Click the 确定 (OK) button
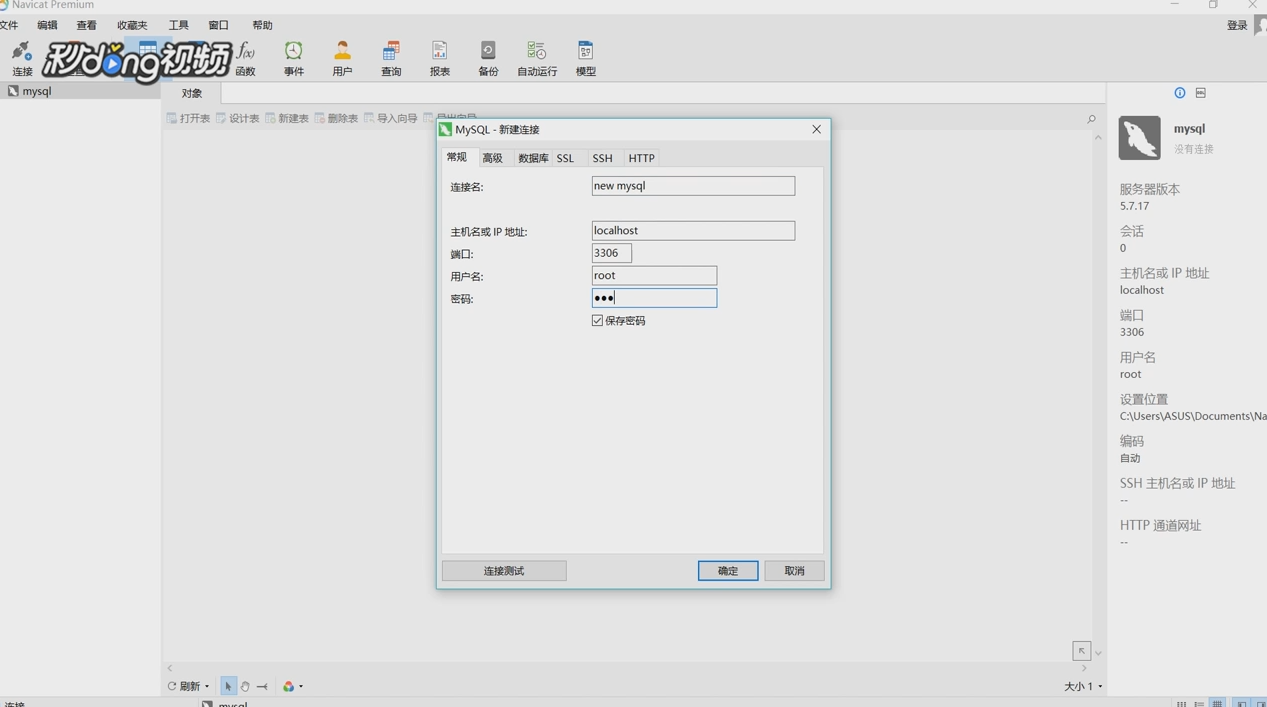1267x707 pixels. (x=728, y=571)
